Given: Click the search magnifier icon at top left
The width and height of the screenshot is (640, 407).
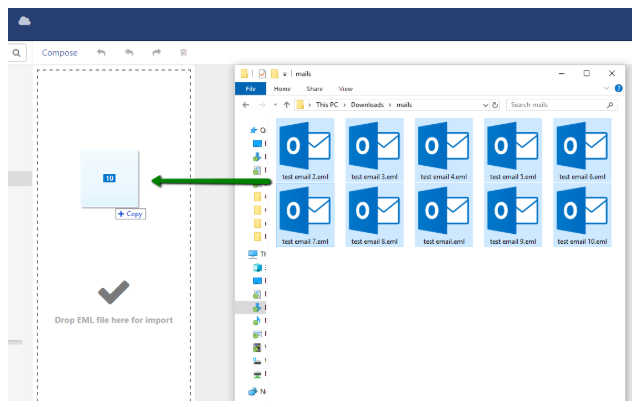Looking at the screenshot, I should (x=17, y=52).
